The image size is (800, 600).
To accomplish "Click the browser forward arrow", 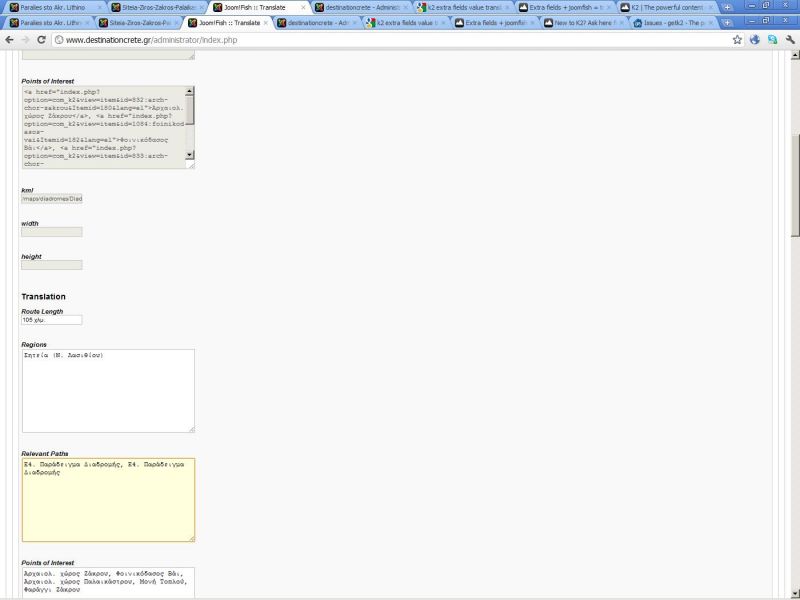I will 26,40.
